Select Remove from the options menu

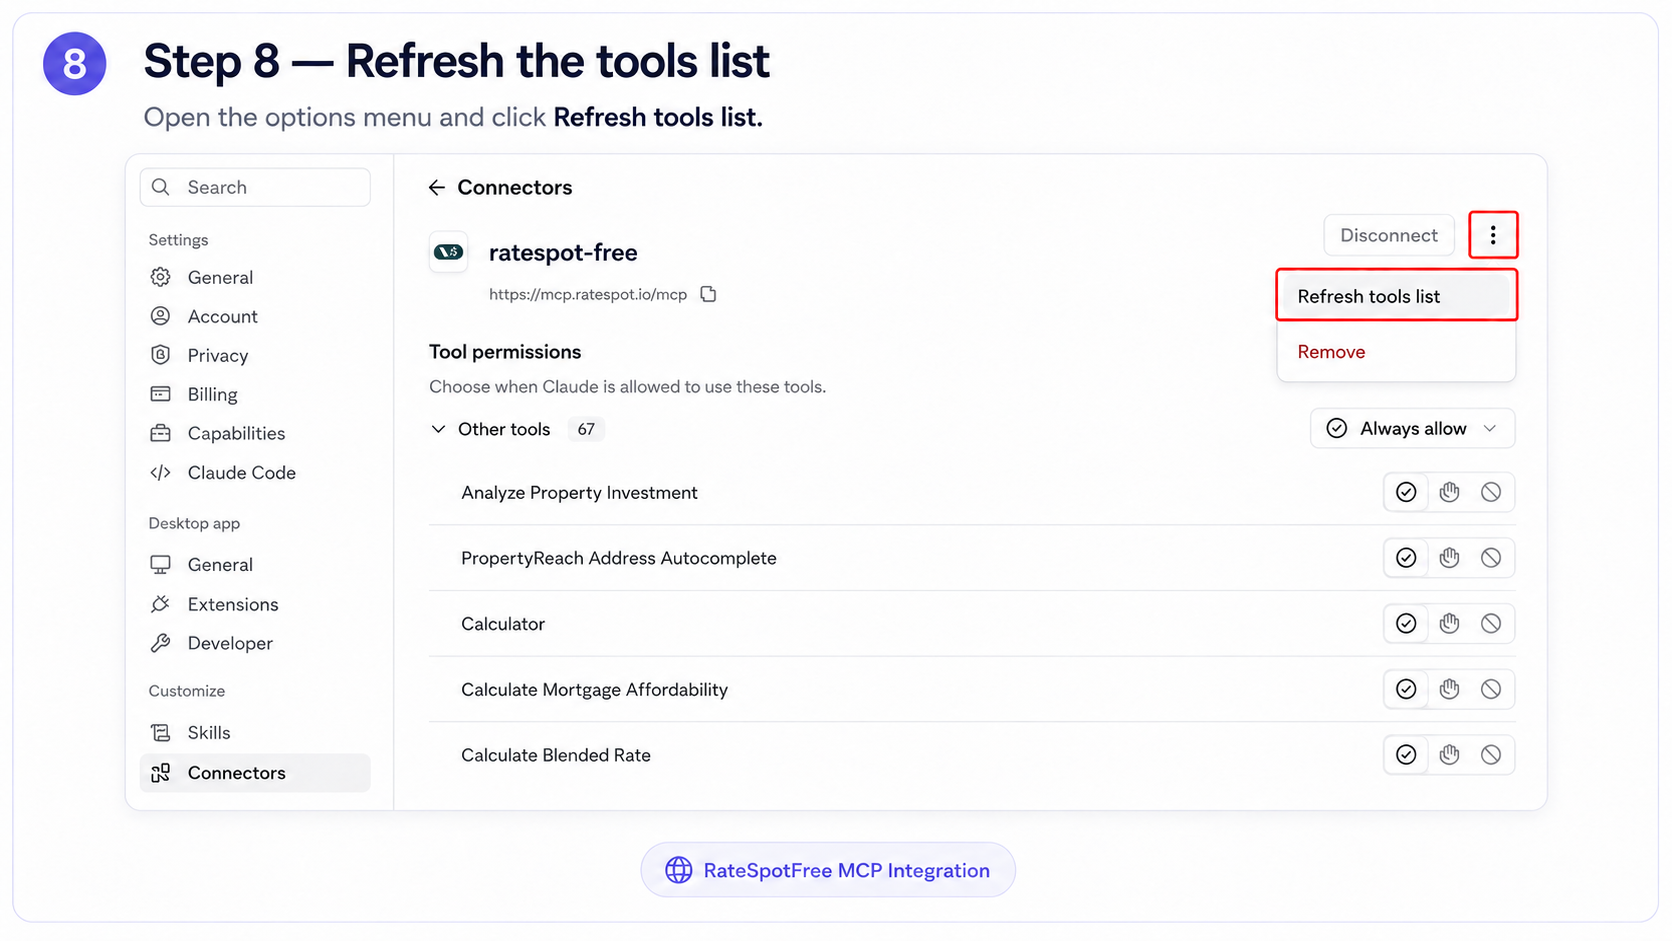(x=1331, y=352)
